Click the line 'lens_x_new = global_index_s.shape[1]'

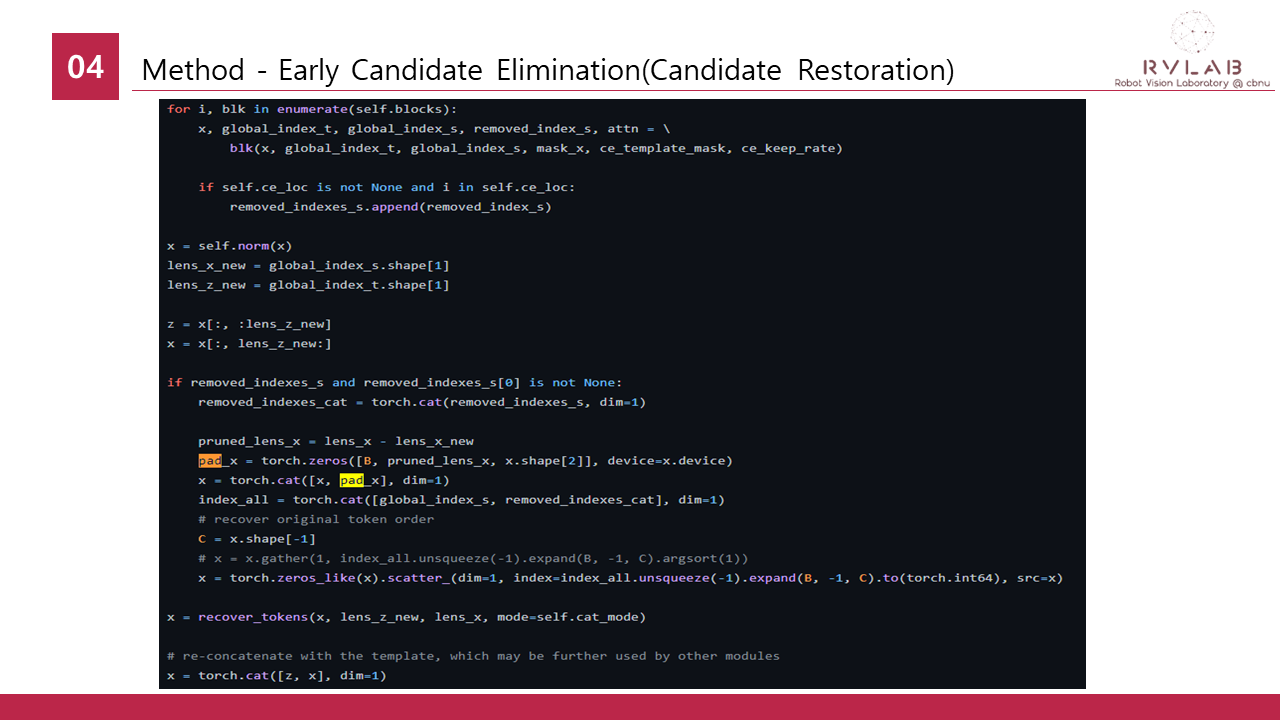point(308,265)
